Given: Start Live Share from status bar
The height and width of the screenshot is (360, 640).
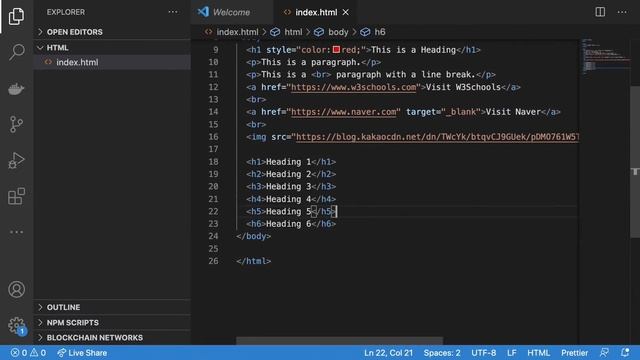Looking at the screenshot, I should [x=82, y=353].
